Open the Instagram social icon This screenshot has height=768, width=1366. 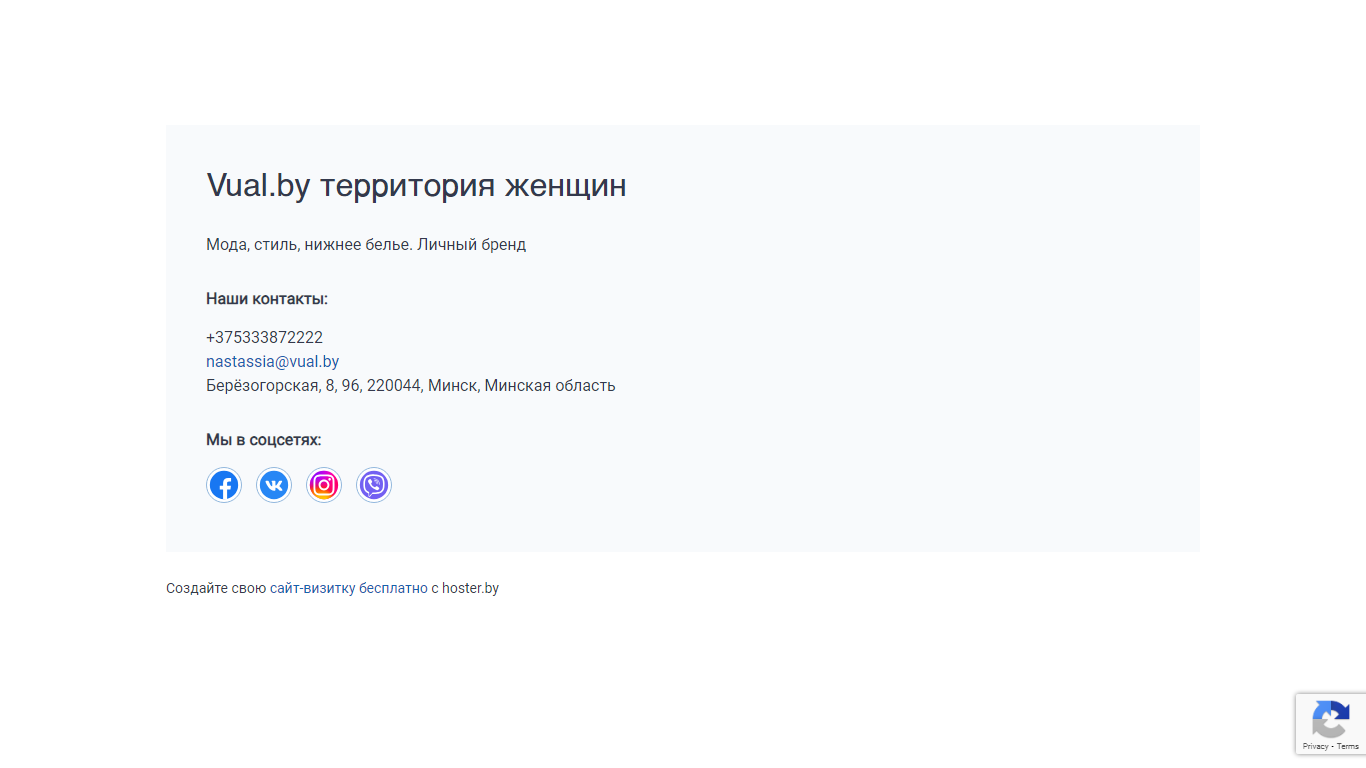pyautogui.click(x=324, y=485)
